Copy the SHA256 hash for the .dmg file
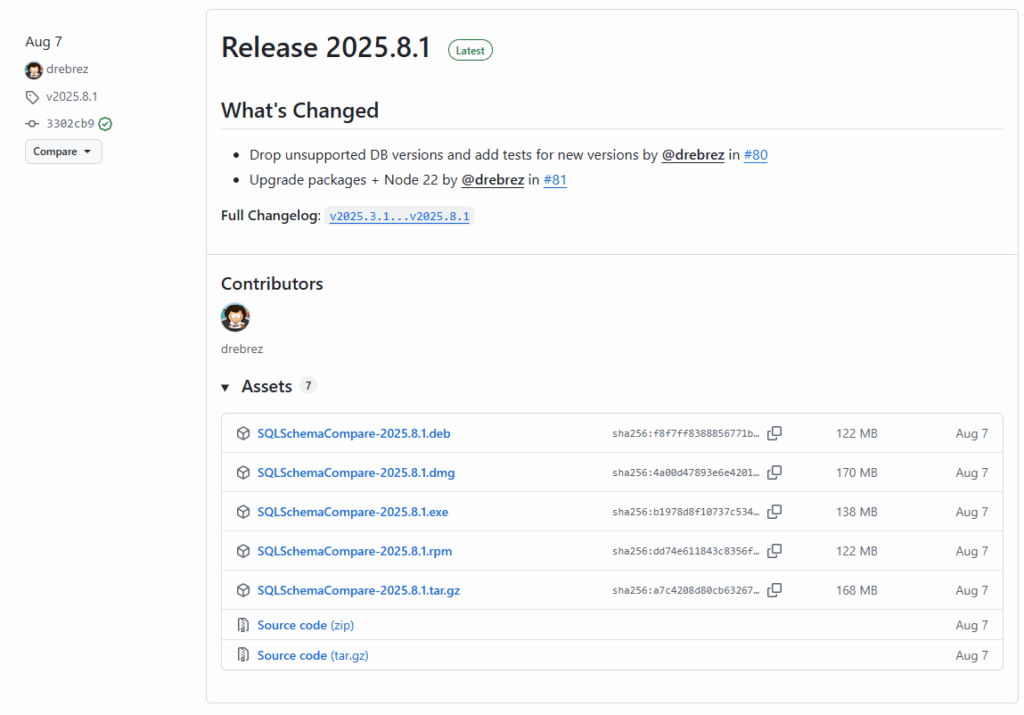 (x=774, y=472)
